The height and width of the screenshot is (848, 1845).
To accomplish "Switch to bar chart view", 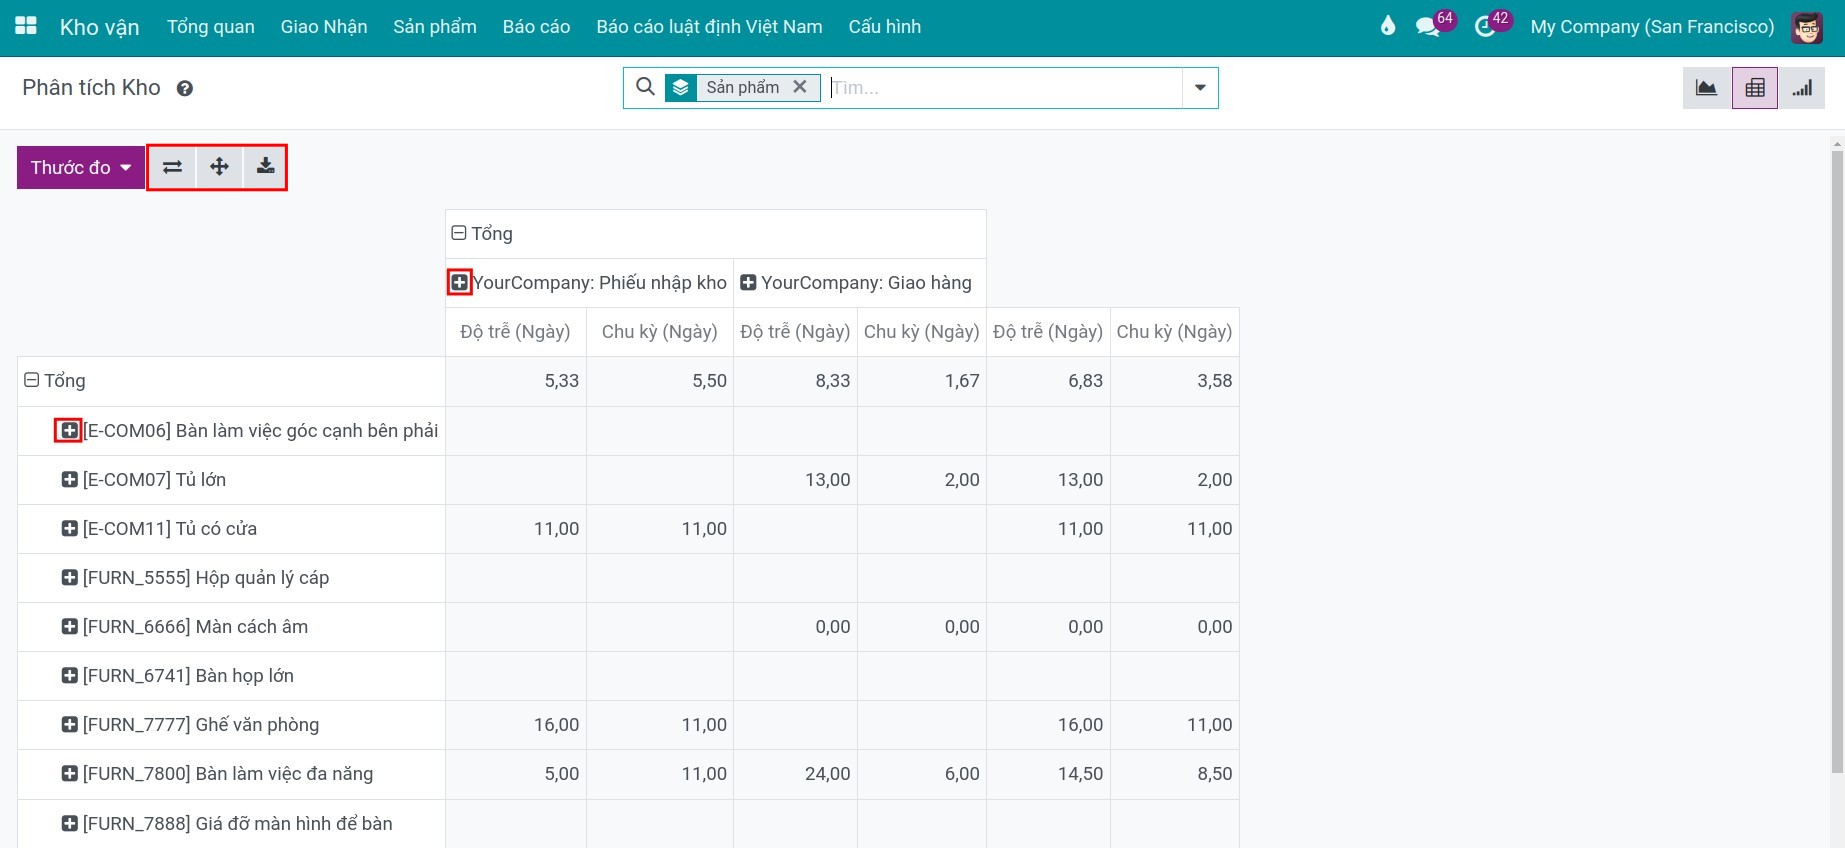I will pyautogui.click(x=1802, y=88).
